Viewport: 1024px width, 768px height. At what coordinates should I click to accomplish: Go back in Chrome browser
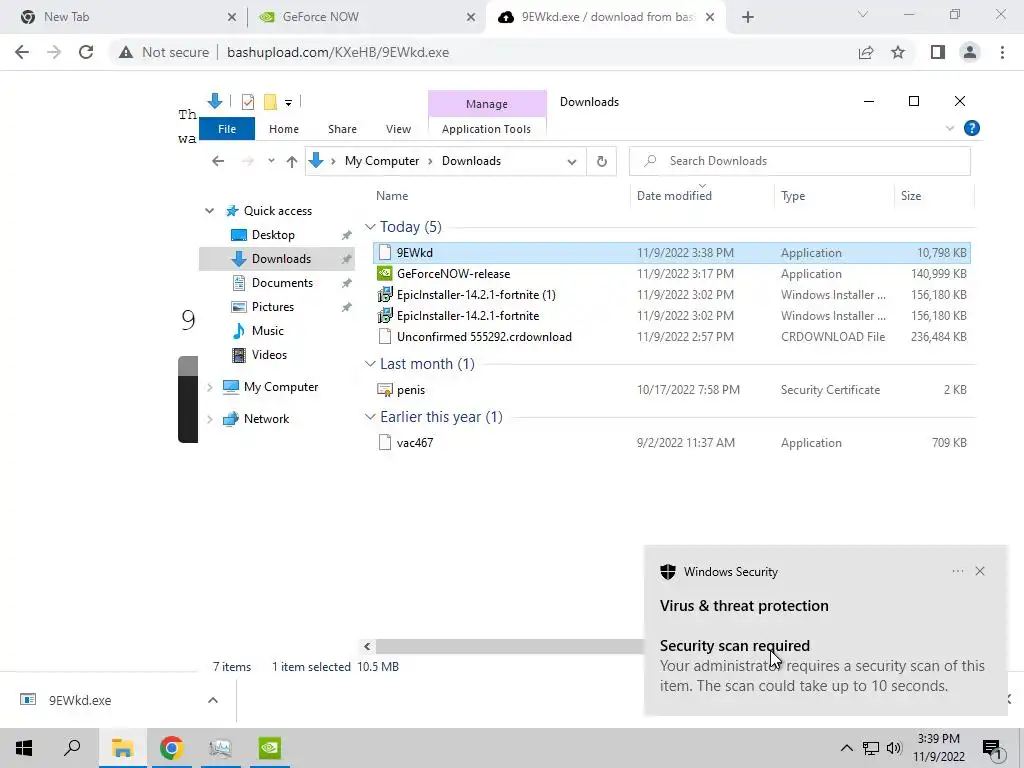22,52
